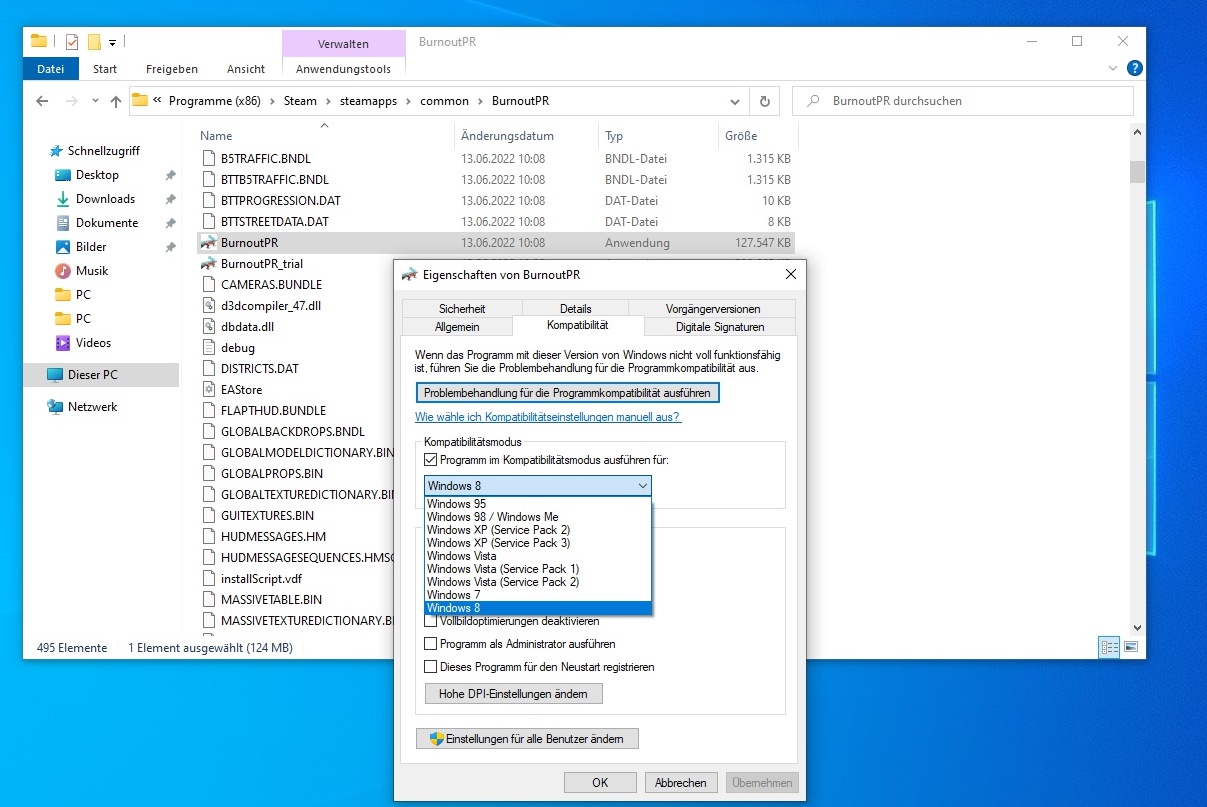The image size is (1207, 807).
Task: Click the Netzwerk icon in sidebar
Action: (55, 407)
